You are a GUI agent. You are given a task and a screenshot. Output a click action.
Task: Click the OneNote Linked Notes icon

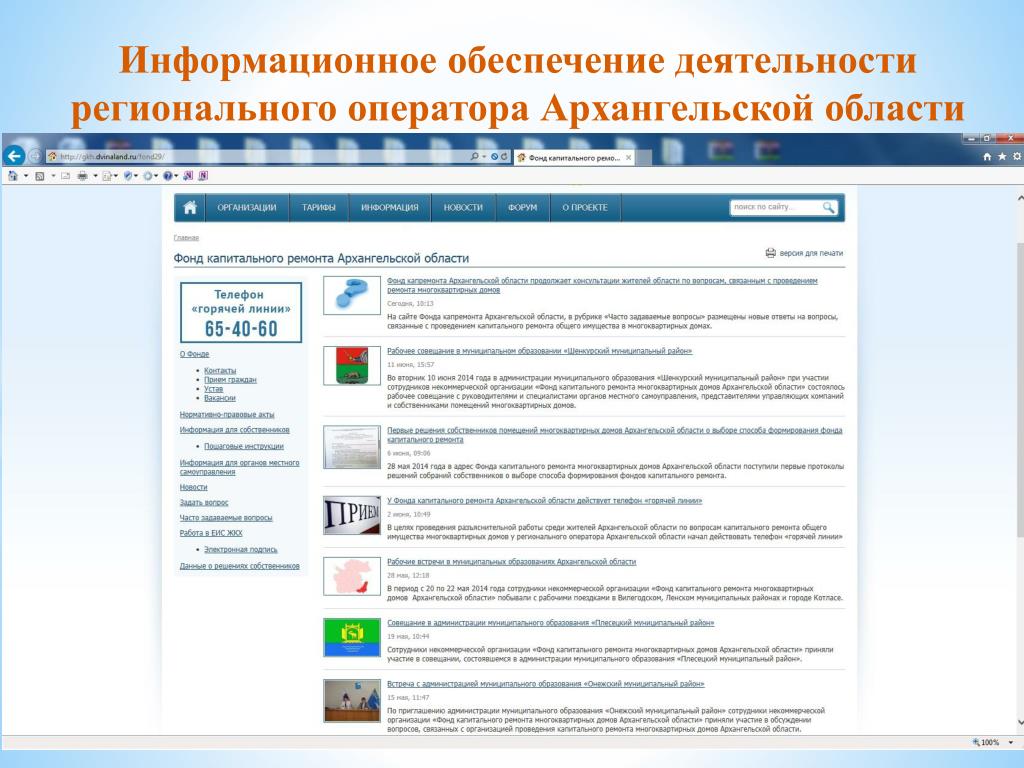pos(203,176)
